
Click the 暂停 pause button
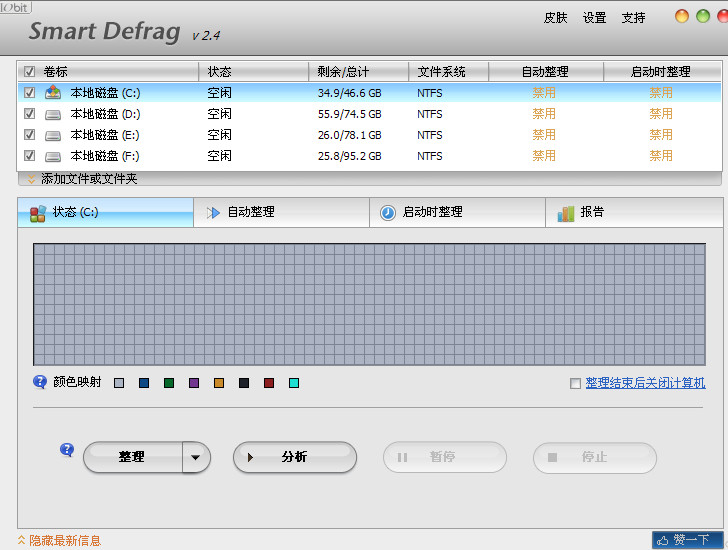point(445,457)
